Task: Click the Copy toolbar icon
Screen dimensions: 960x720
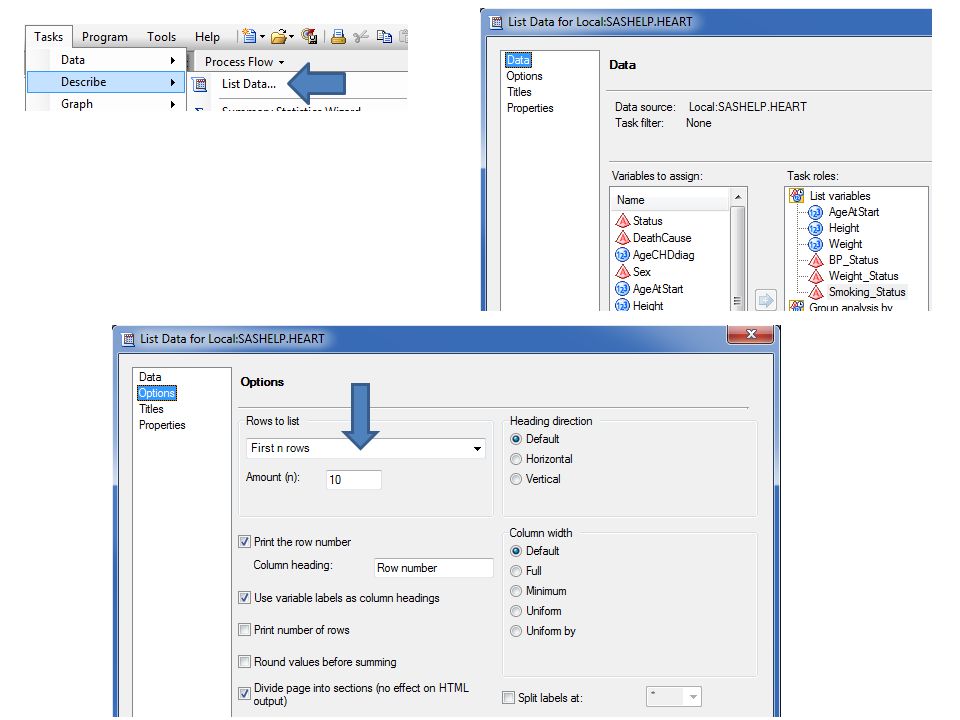Action: 384,37
